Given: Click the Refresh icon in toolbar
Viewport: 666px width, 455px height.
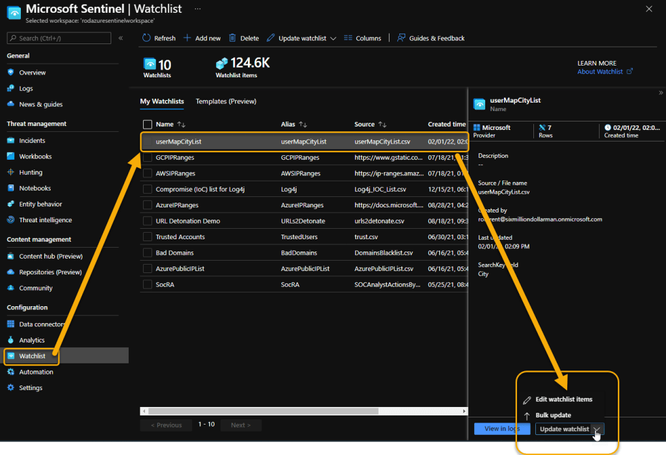Looking at the screenshot, I should point(146,38).
